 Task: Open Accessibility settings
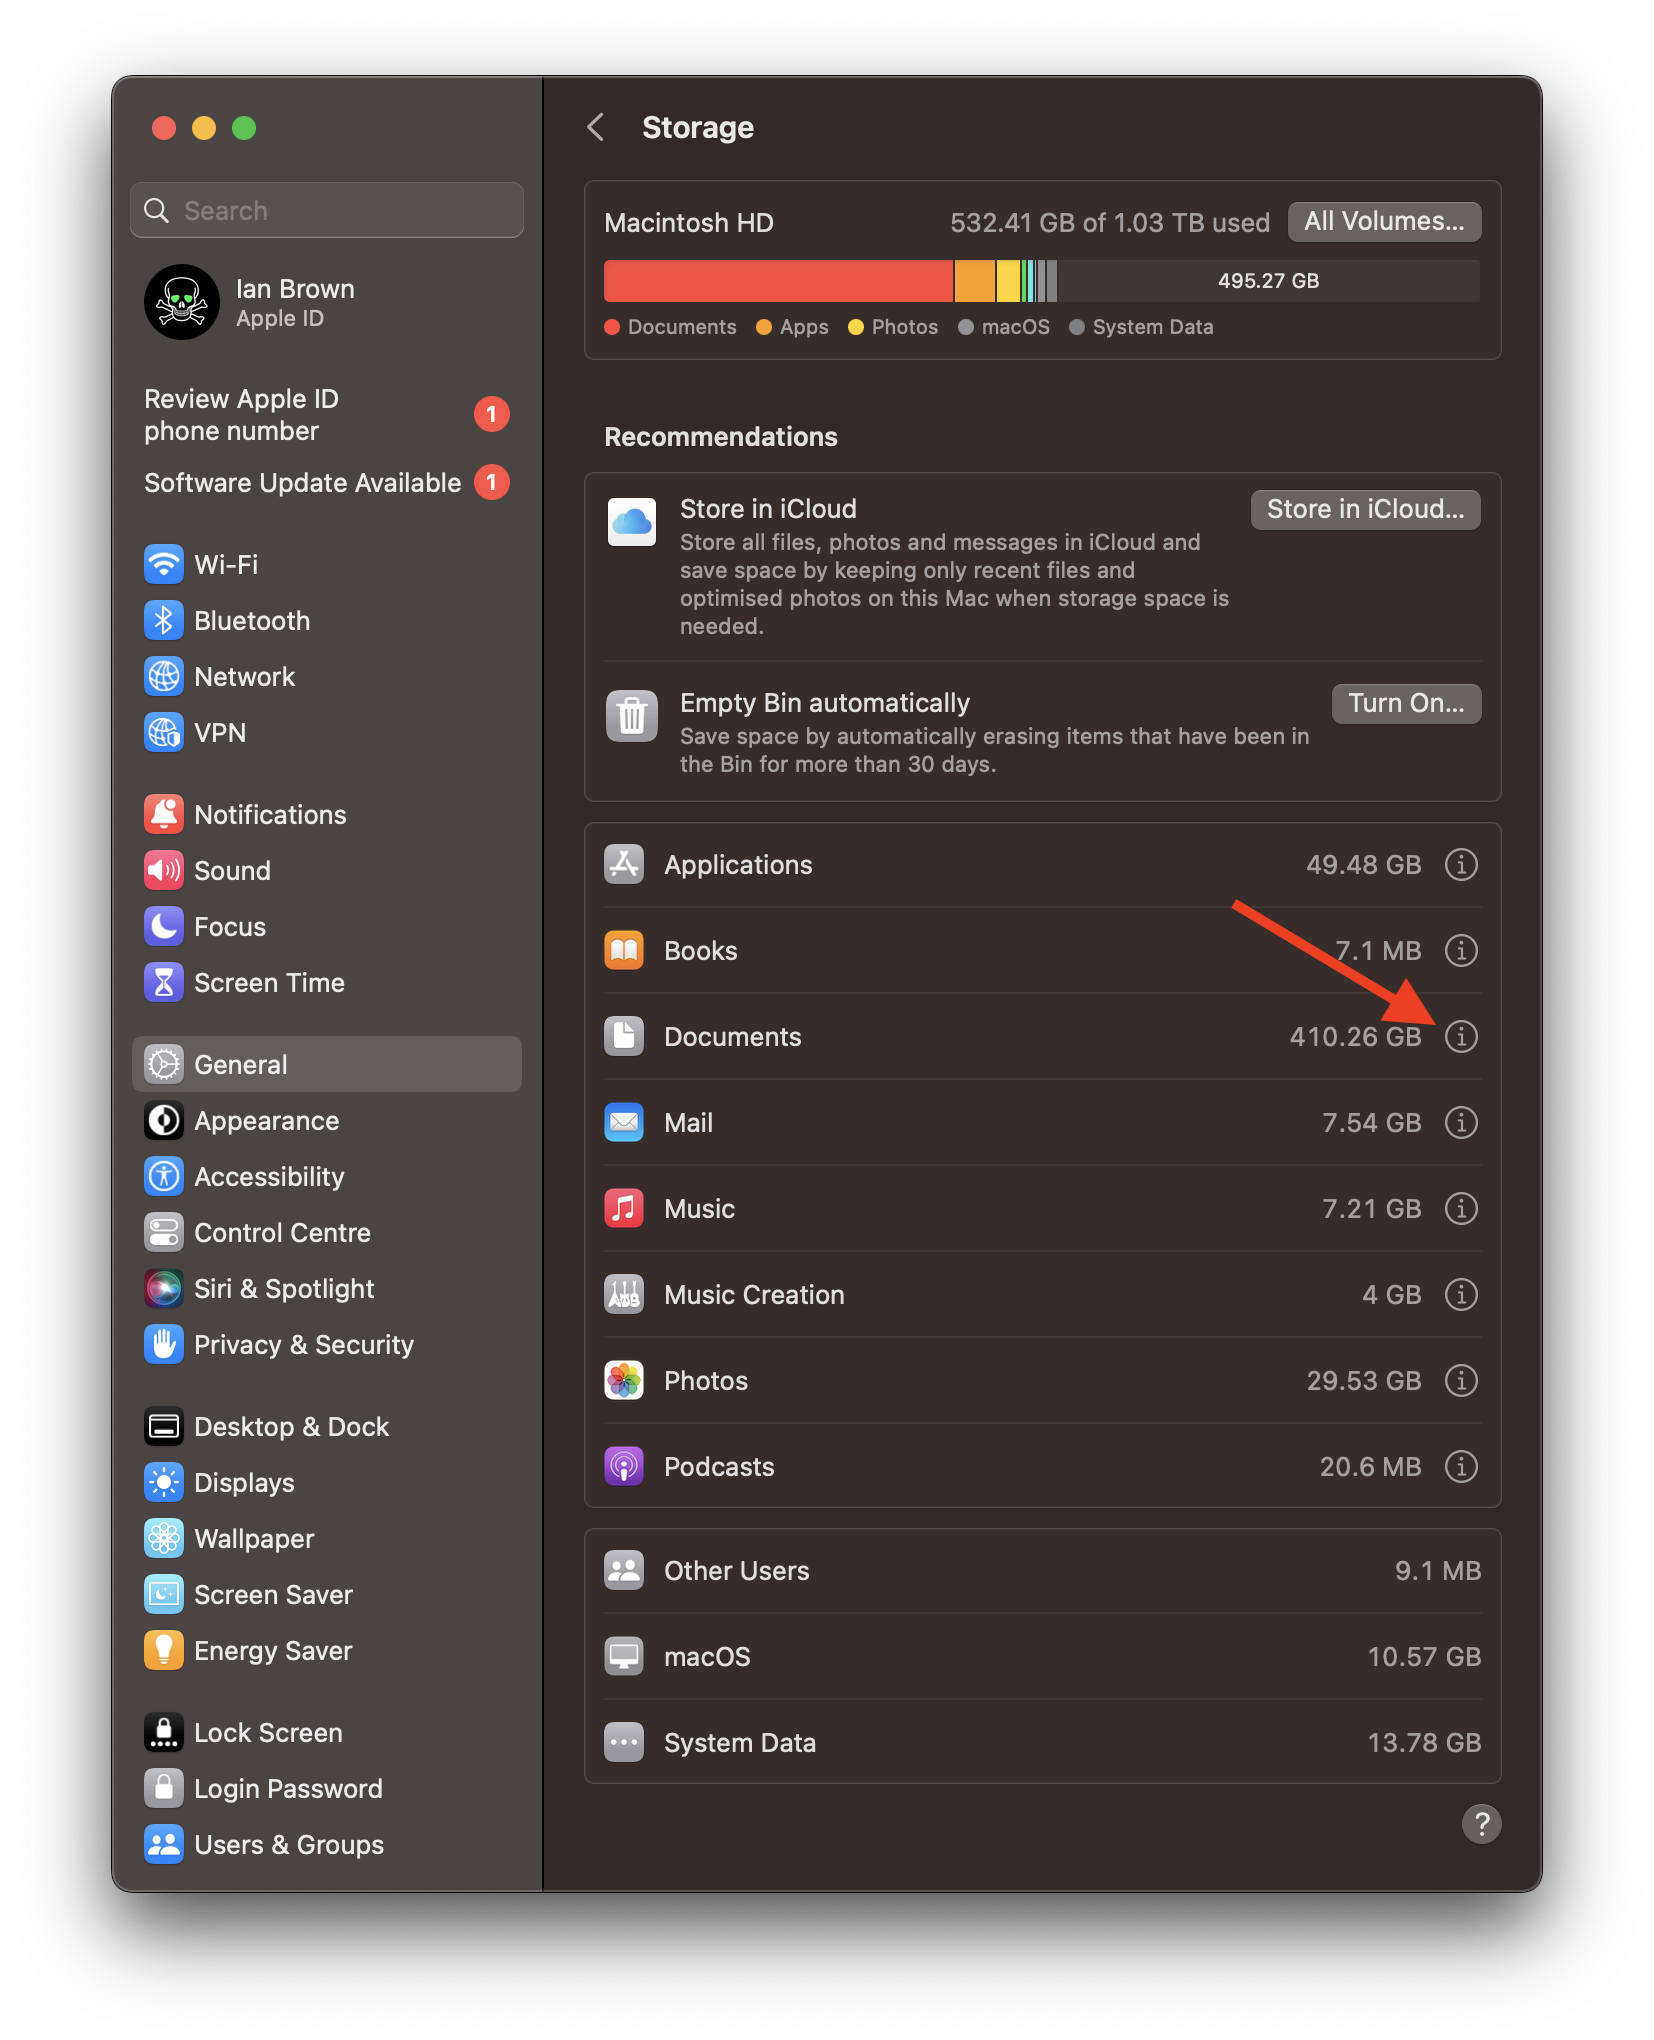click(x=326, y=1177)
